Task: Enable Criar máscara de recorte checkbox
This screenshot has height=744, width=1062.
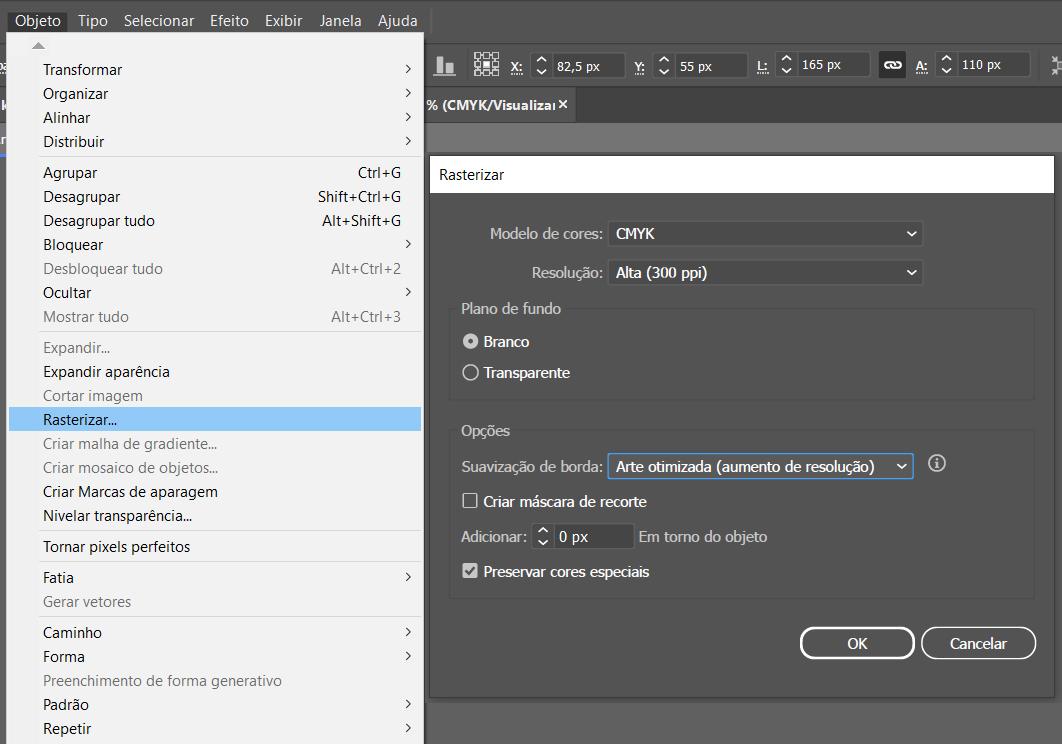Action: pyautogui.click(x=470, y=502)
